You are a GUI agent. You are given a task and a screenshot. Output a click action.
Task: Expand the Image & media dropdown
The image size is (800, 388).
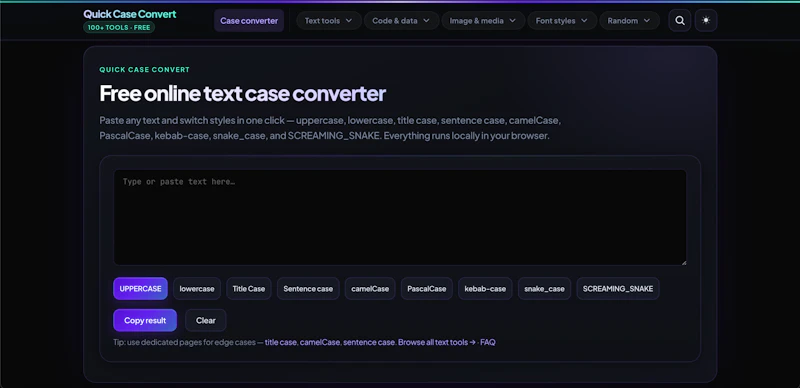[x=483, y=21]
